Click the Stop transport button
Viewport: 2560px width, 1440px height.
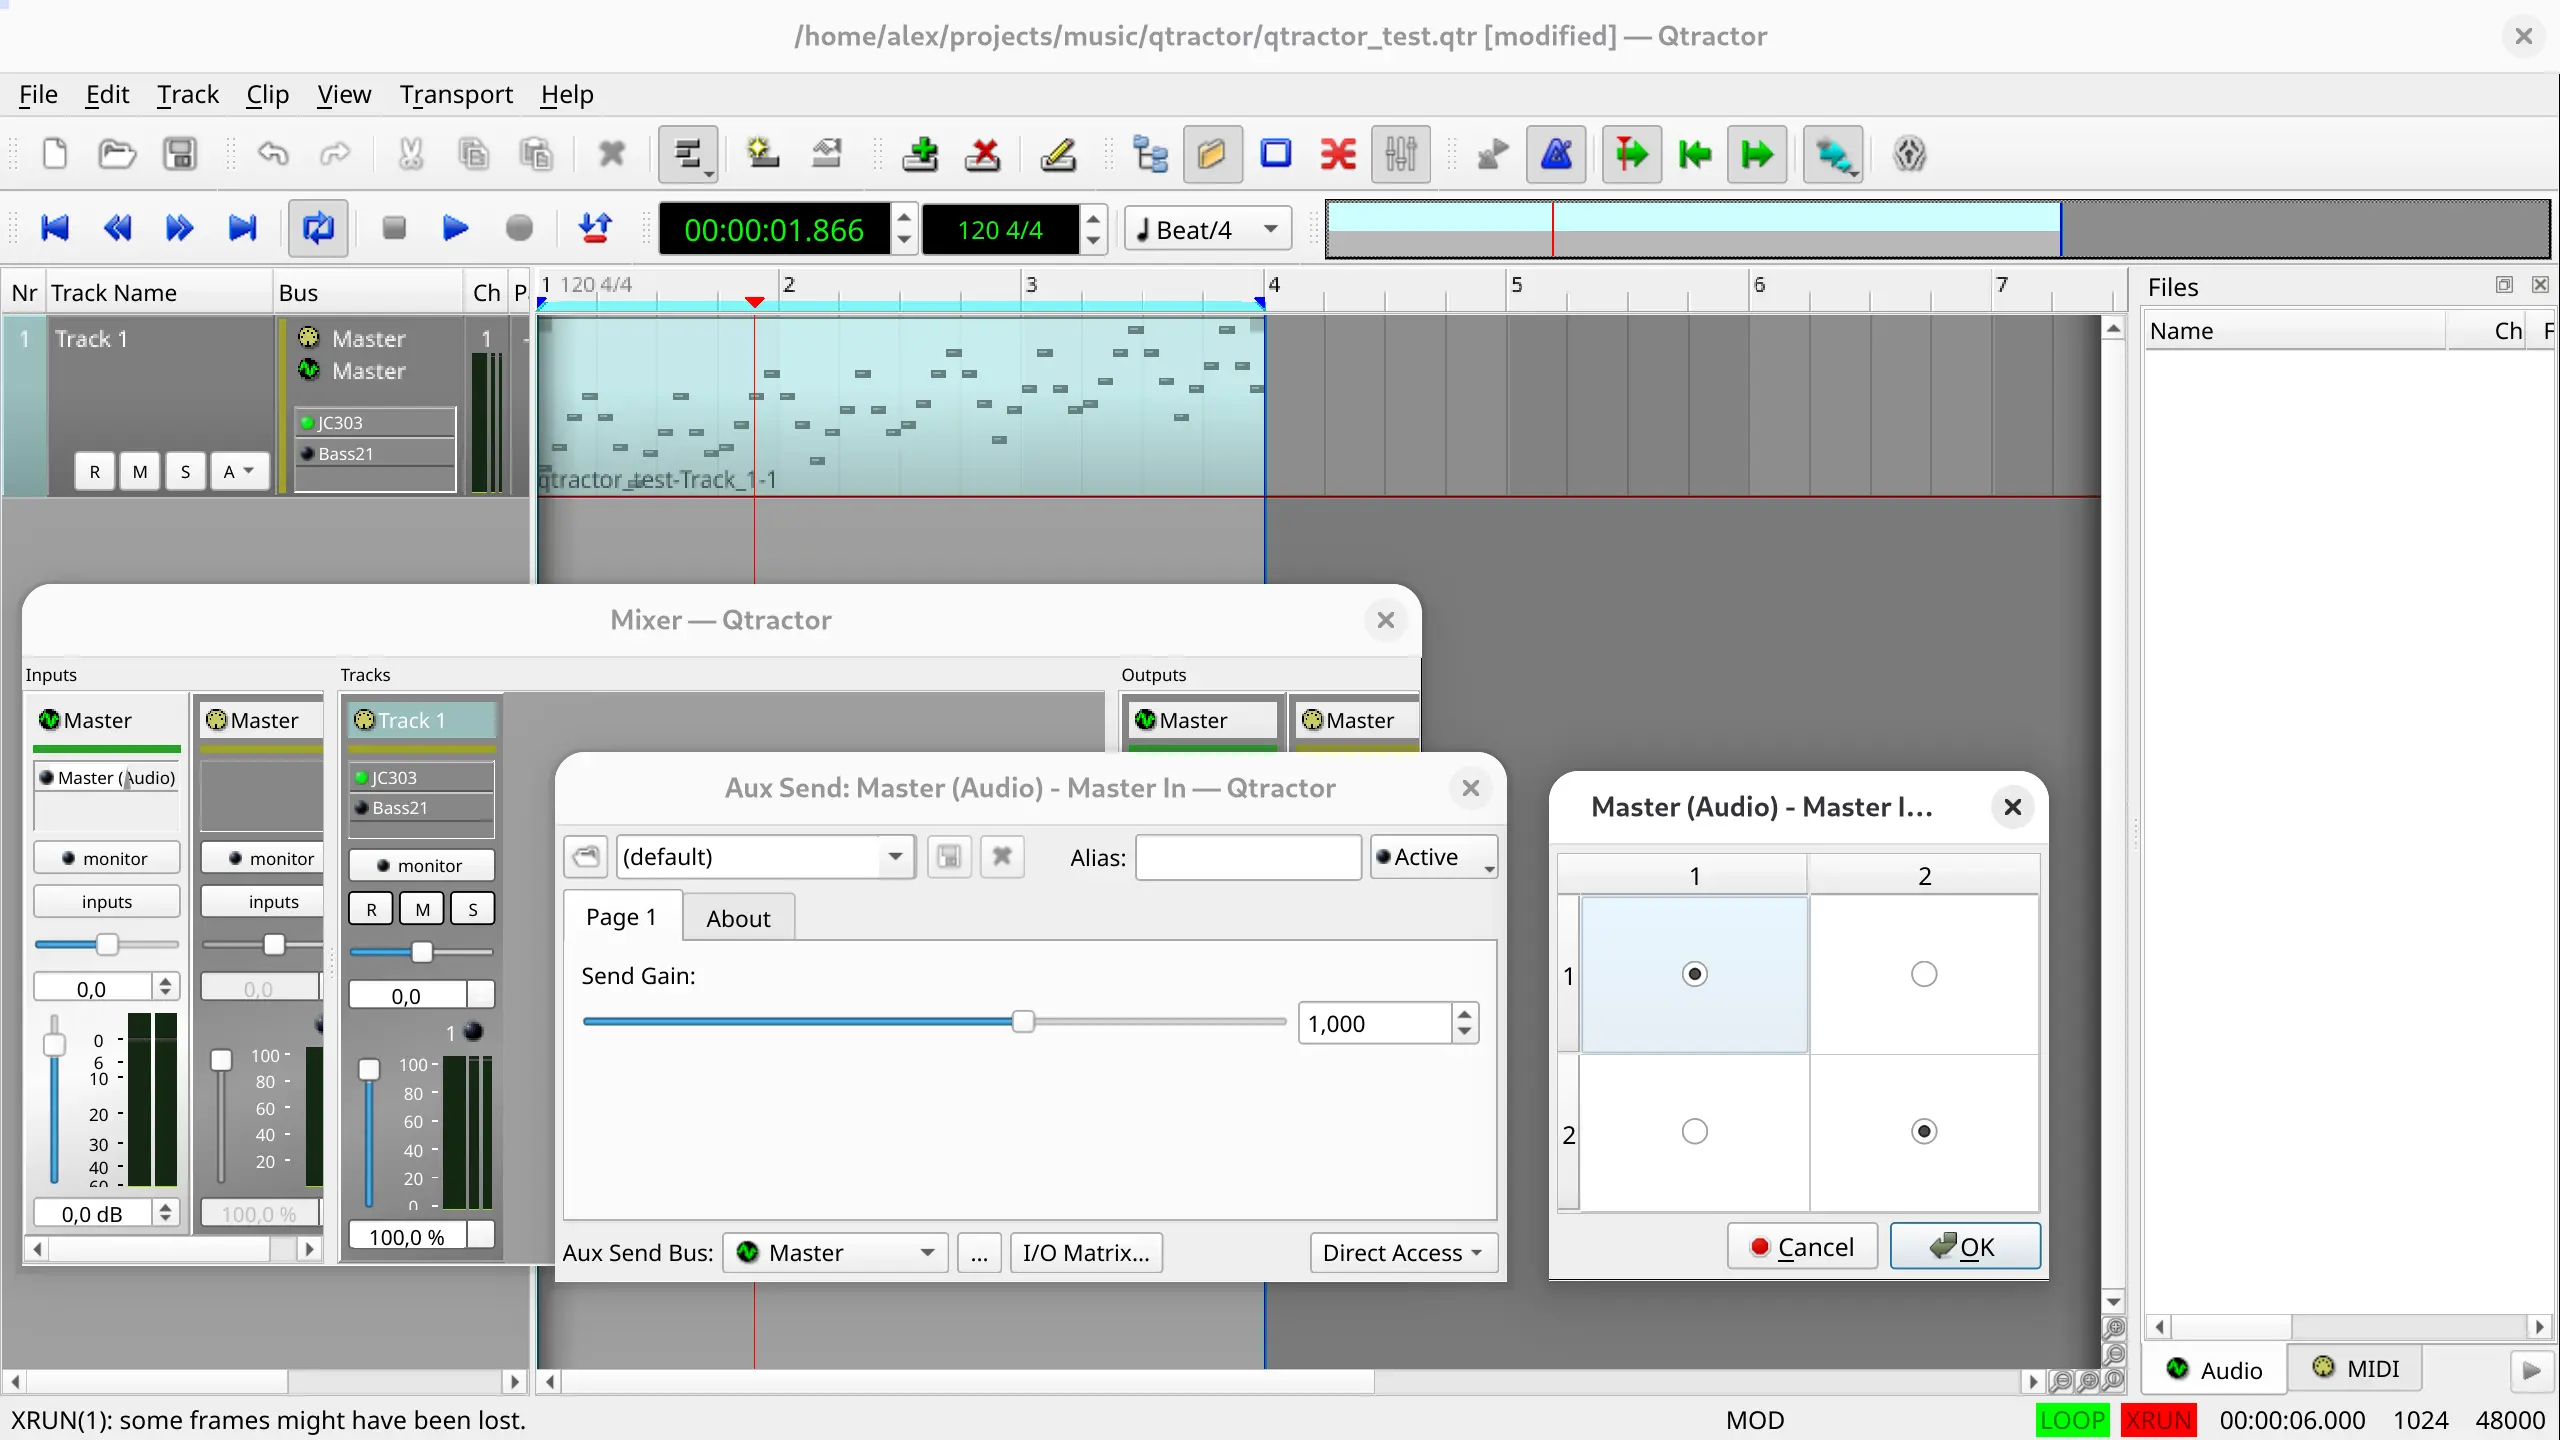(394, 229)
